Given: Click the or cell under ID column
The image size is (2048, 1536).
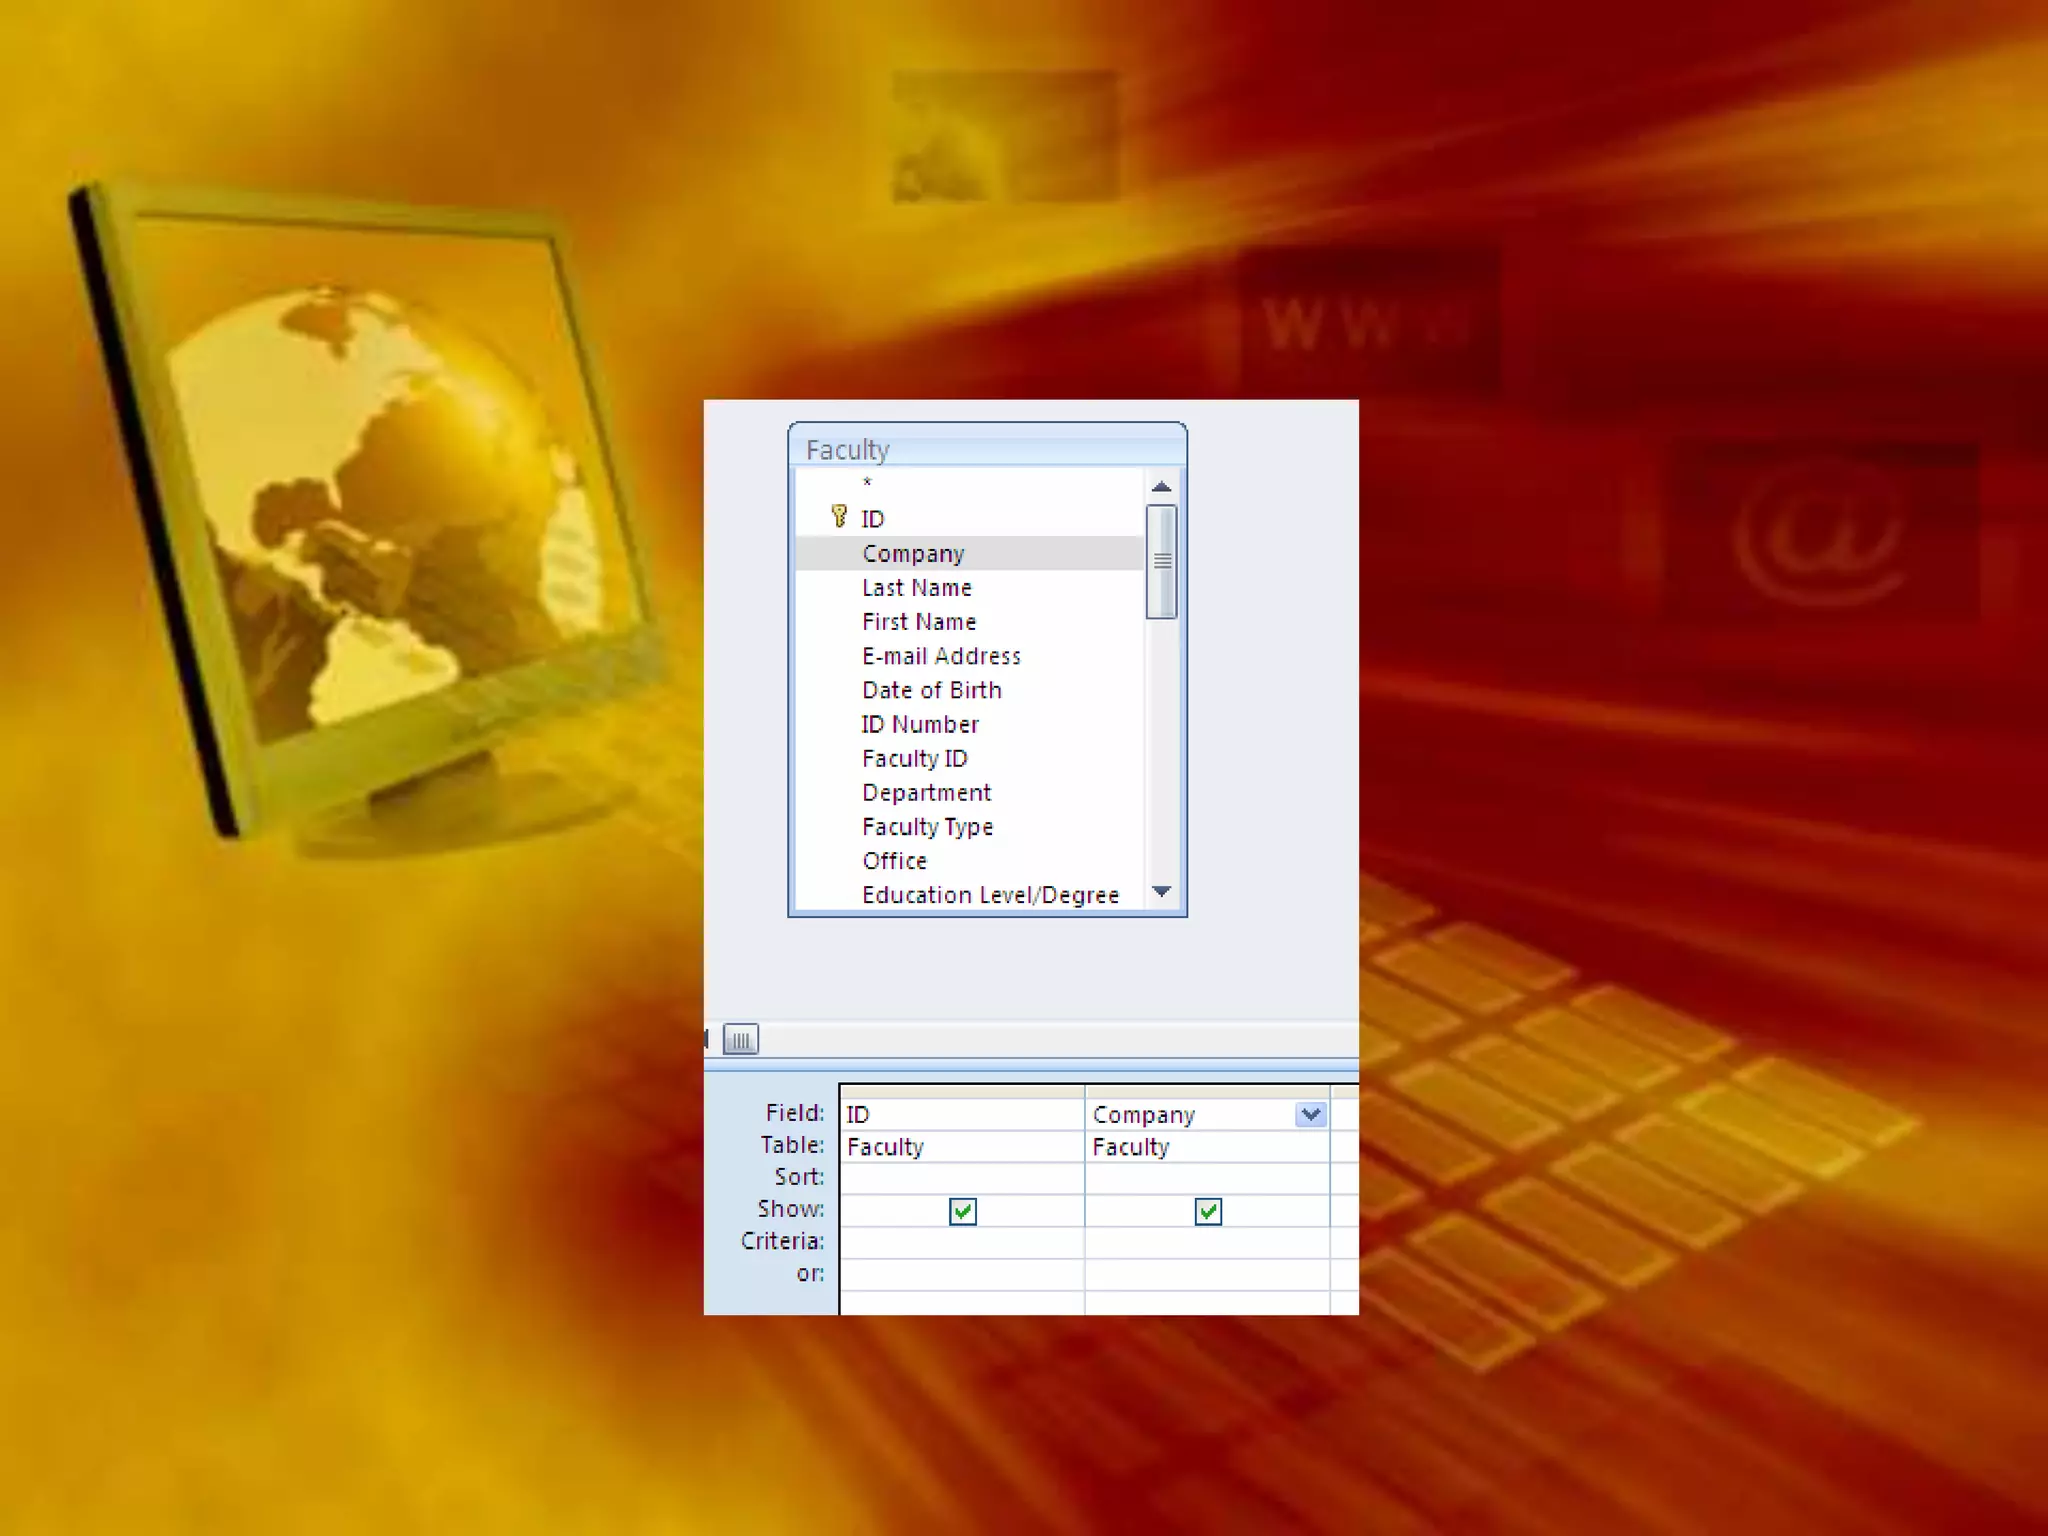Looking at the screenshot, I should click(962, 1274).
